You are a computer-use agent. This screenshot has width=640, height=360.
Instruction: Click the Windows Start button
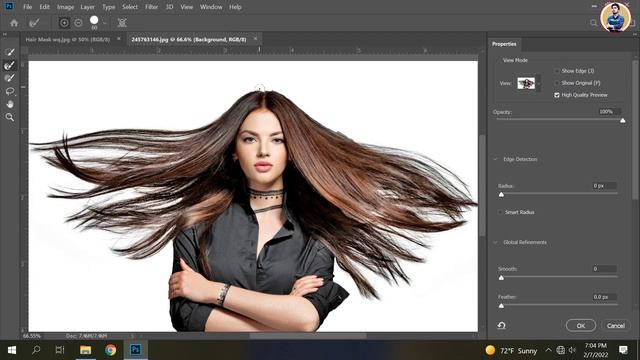point(11,350)
